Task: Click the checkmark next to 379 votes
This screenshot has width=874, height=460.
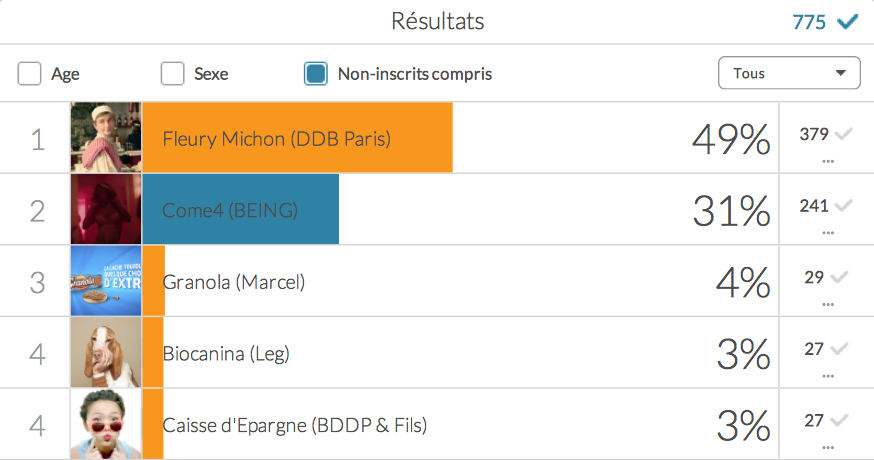Action: [843, 134]
